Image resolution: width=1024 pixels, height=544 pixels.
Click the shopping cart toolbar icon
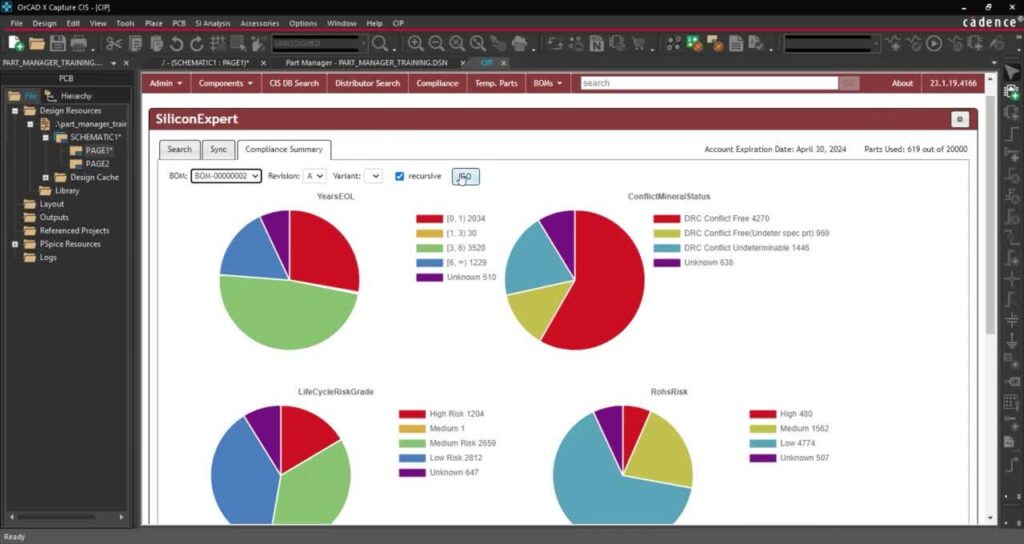[x=638, y=44]
